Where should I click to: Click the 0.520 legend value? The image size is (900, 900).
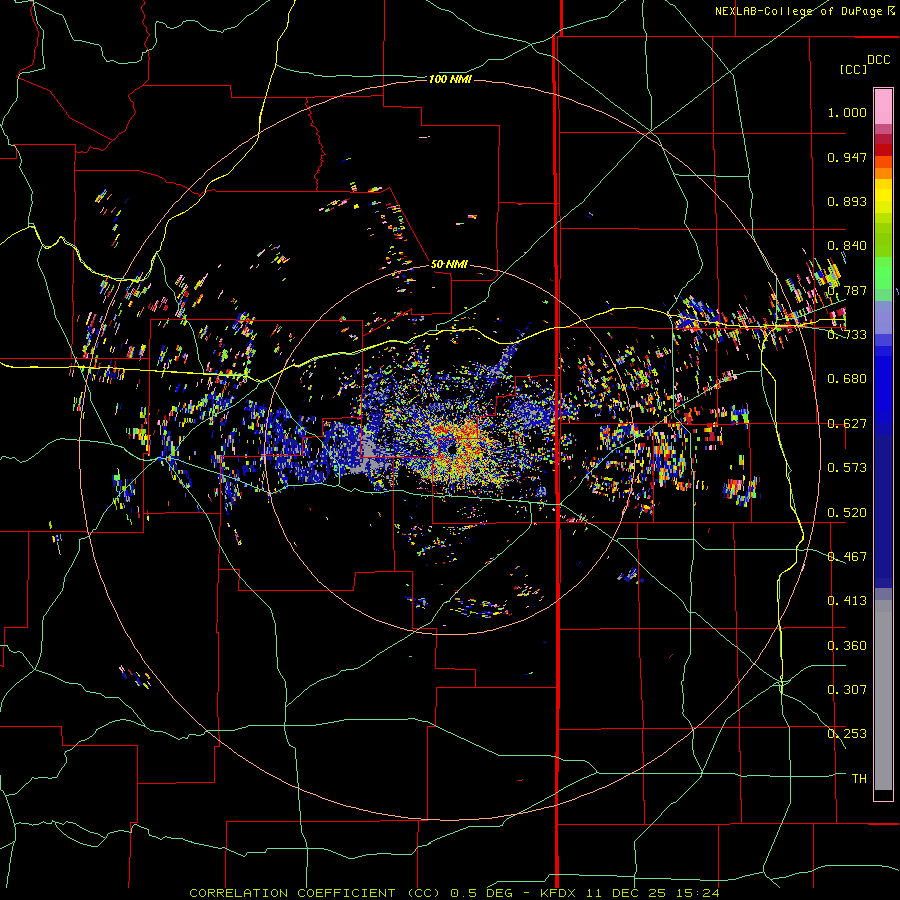pyautogui.click(x=847, y=513)
